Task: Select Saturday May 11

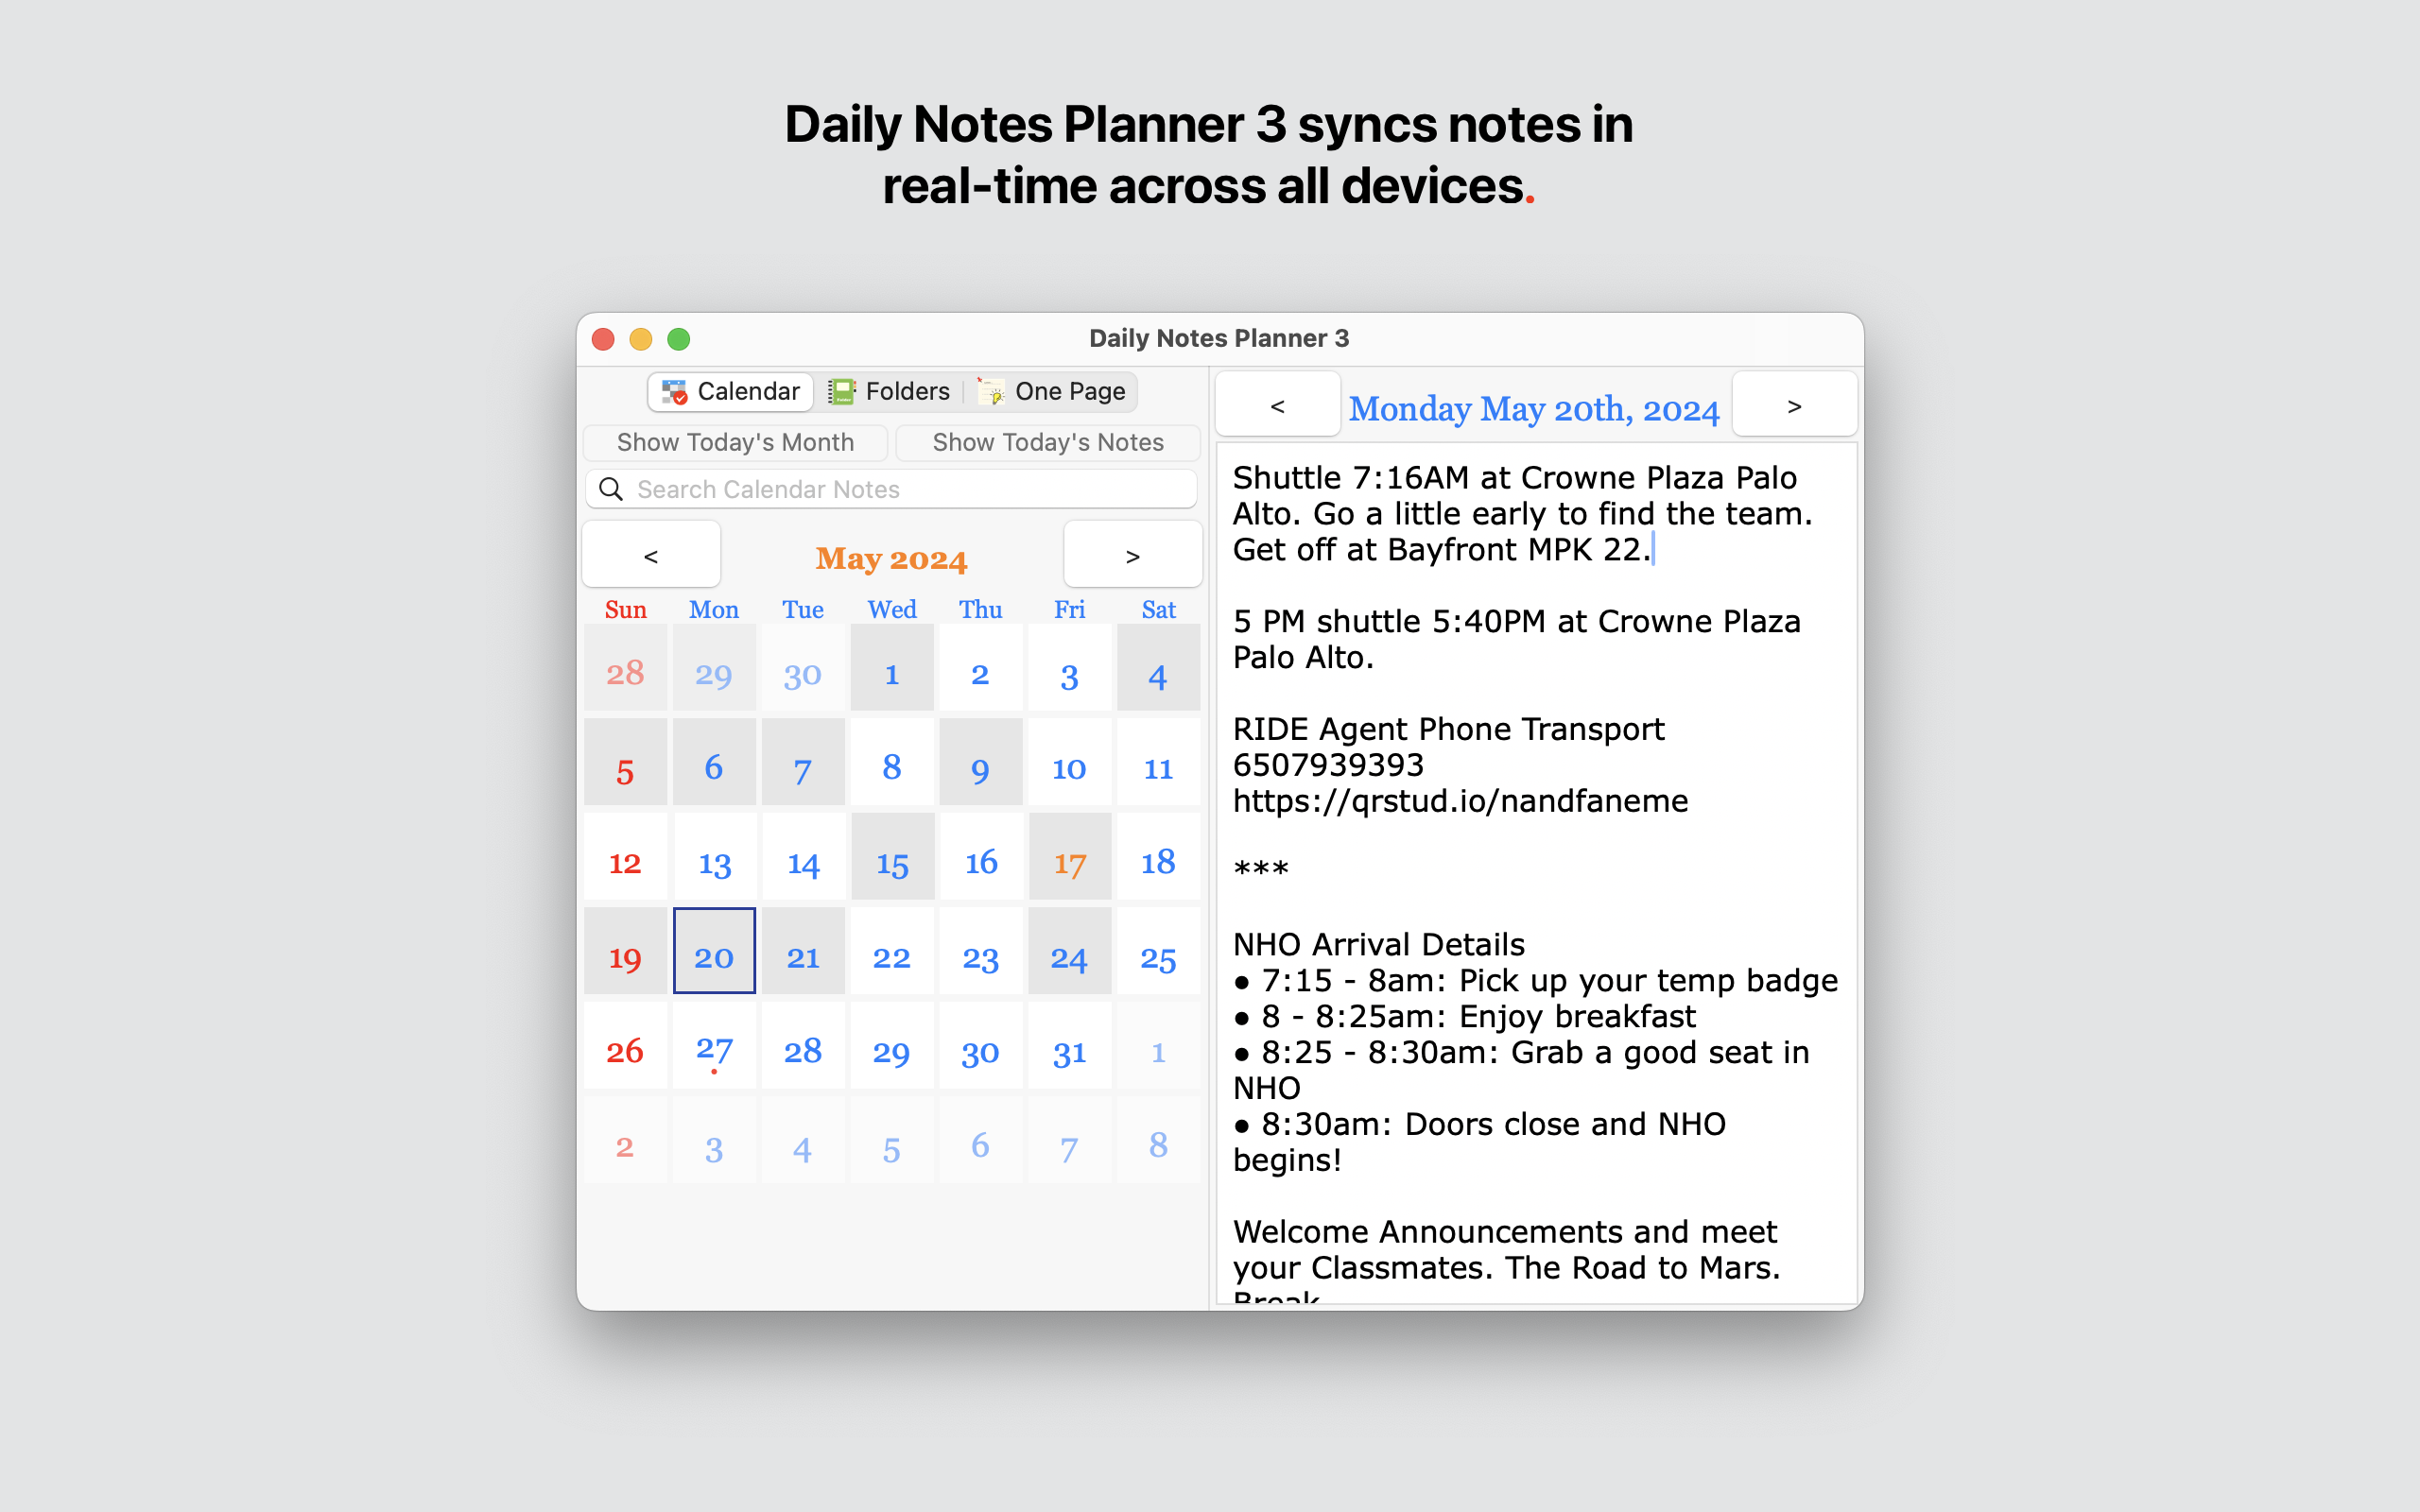Action: [1158, 762]
